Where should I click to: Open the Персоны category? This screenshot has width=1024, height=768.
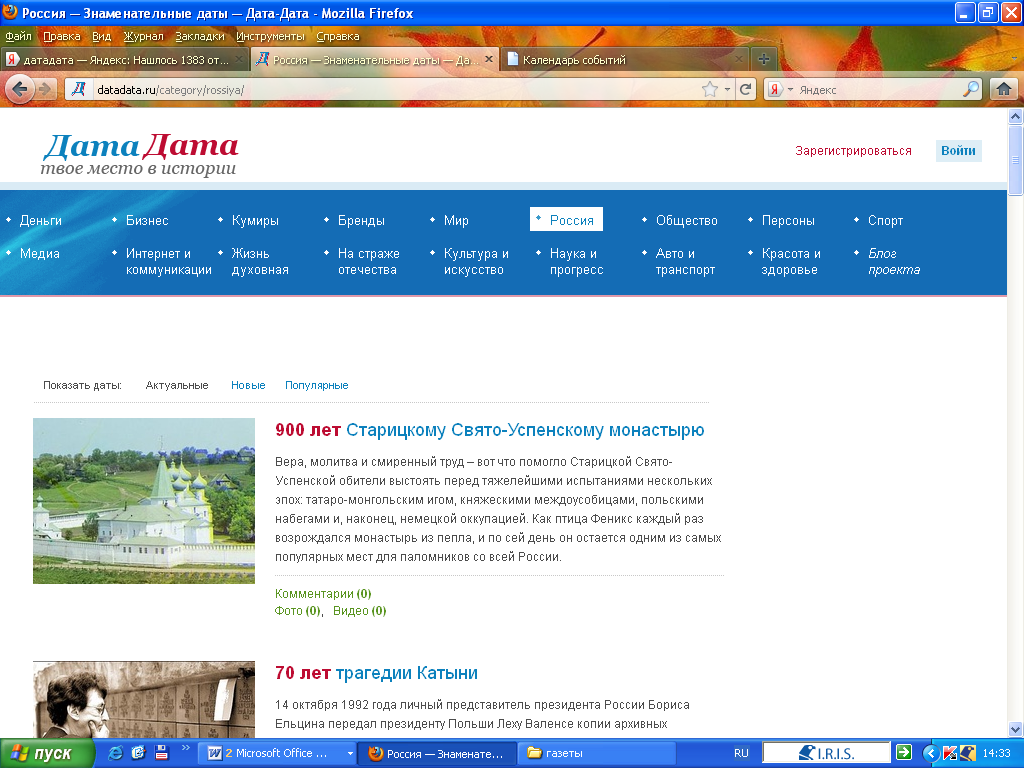(x=788, y=220)
